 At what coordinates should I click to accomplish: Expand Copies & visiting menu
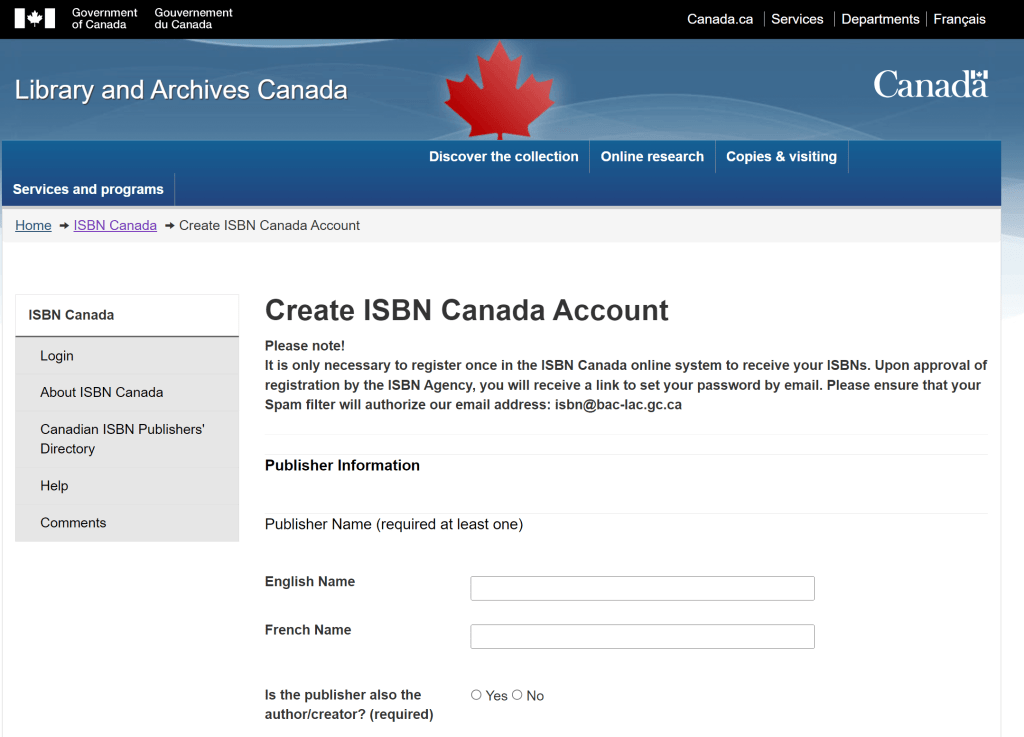[781, 157]
